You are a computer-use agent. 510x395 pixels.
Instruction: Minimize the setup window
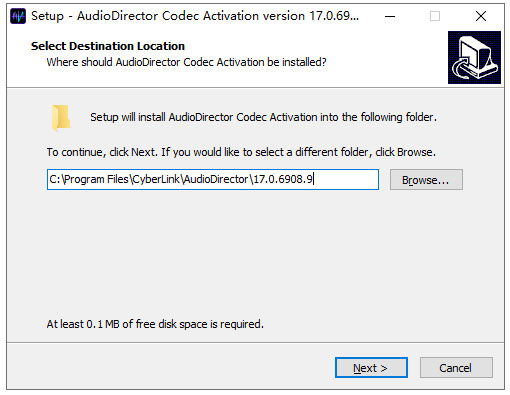click(x=390, y=16)
